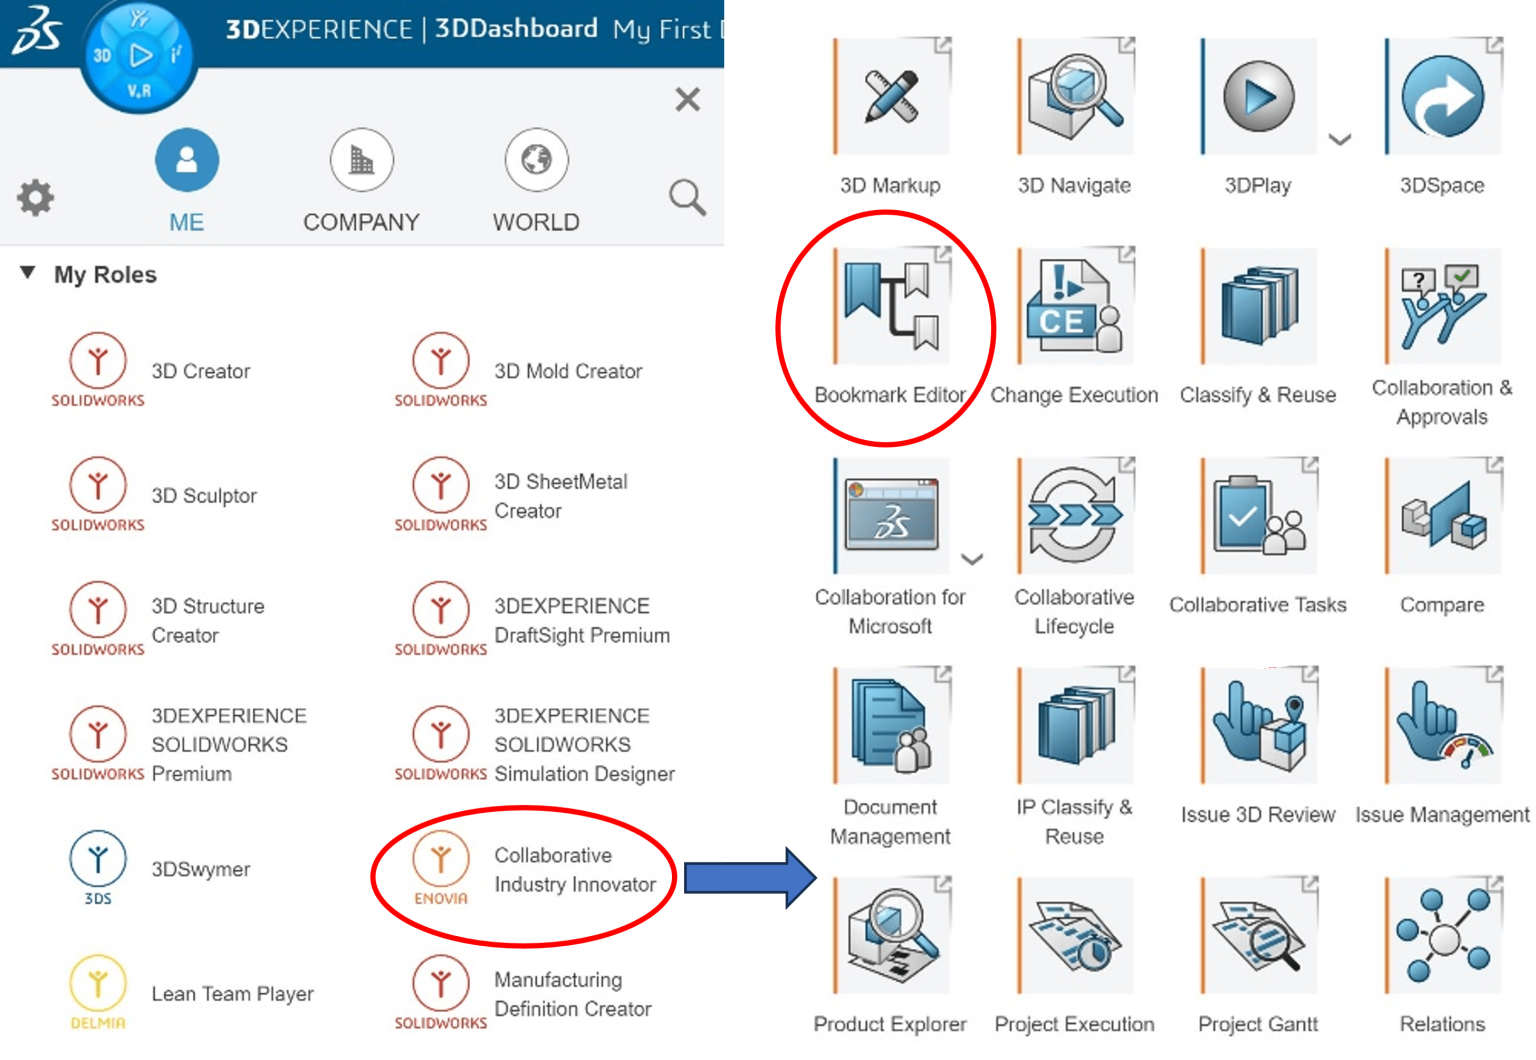
Task: Click the 3DEXPERIENCE compass play button
Action: [141, 55]
